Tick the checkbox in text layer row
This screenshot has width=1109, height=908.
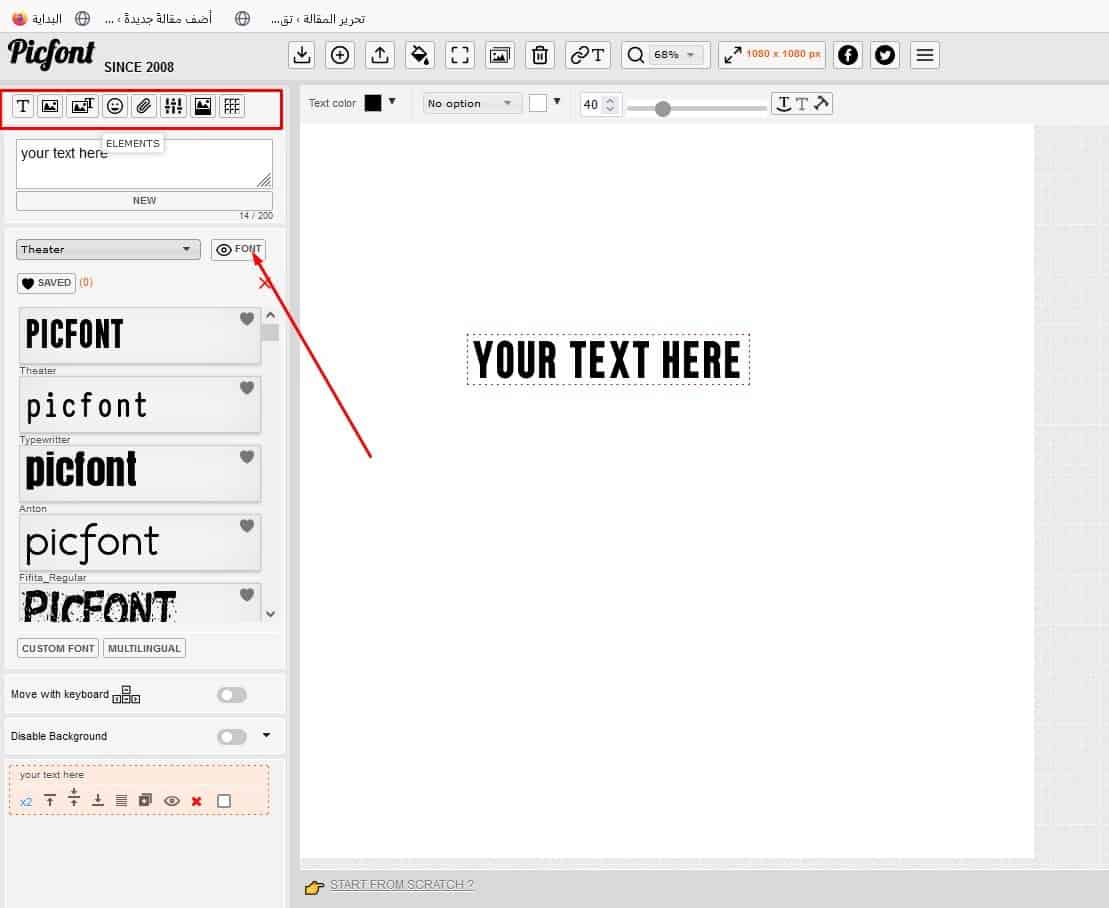(224, 801)
